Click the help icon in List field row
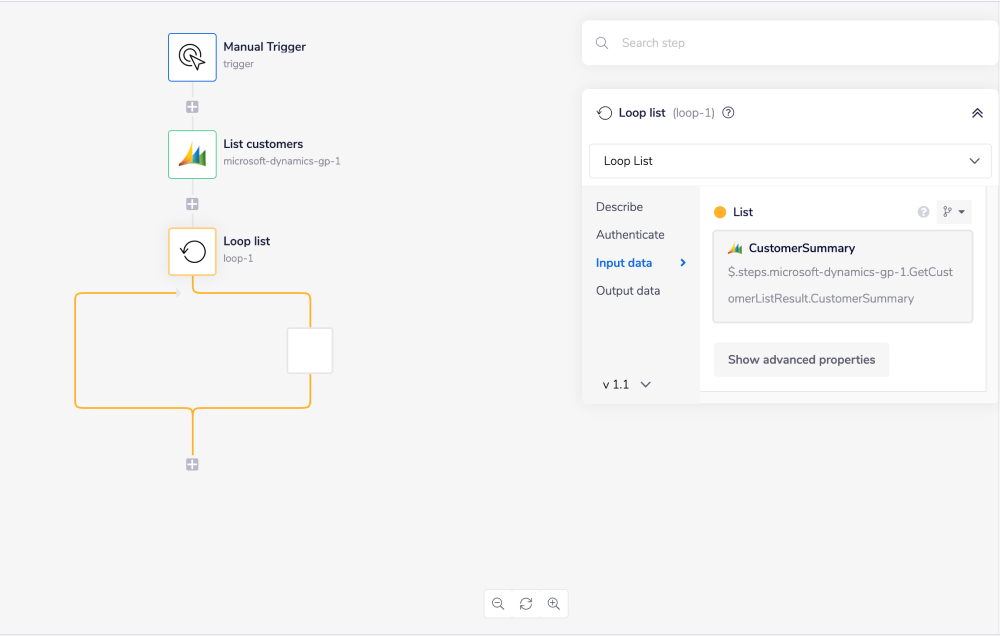This screenshot has width=1000, height=636. [x=923, y=212]
